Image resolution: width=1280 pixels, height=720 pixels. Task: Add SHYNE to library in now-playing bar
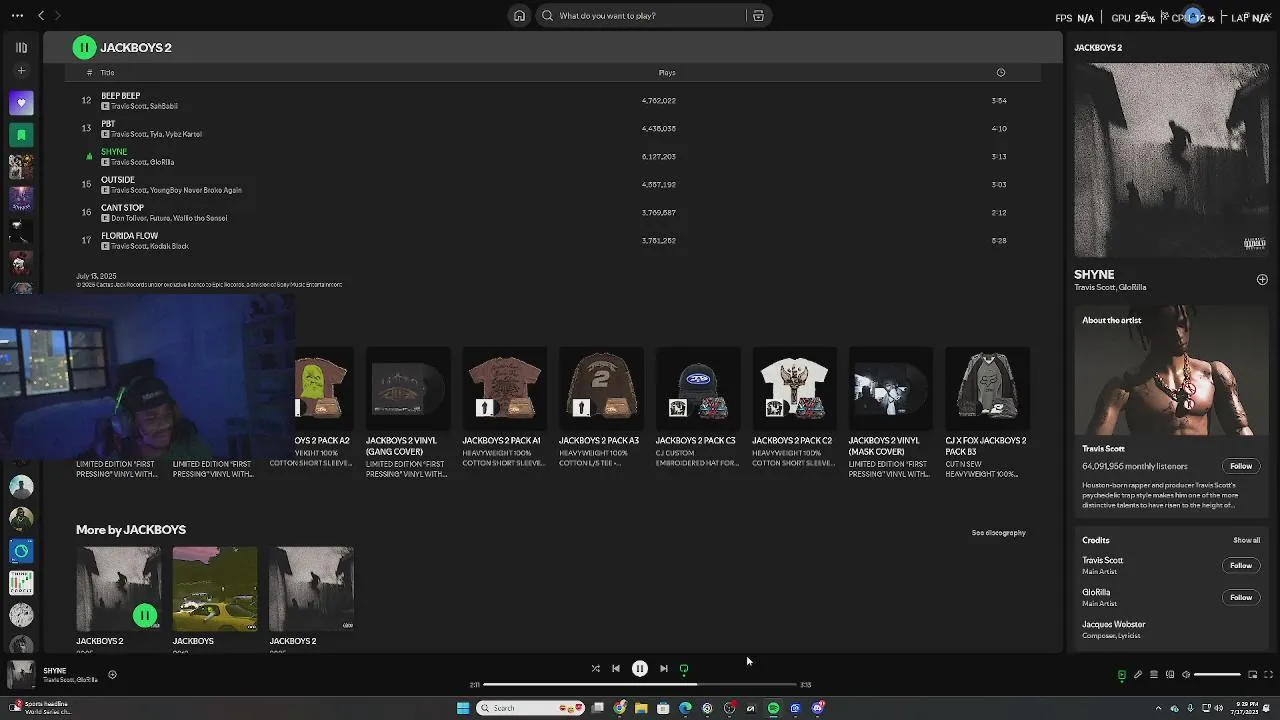pyautogui.click(x=112, y=674)
